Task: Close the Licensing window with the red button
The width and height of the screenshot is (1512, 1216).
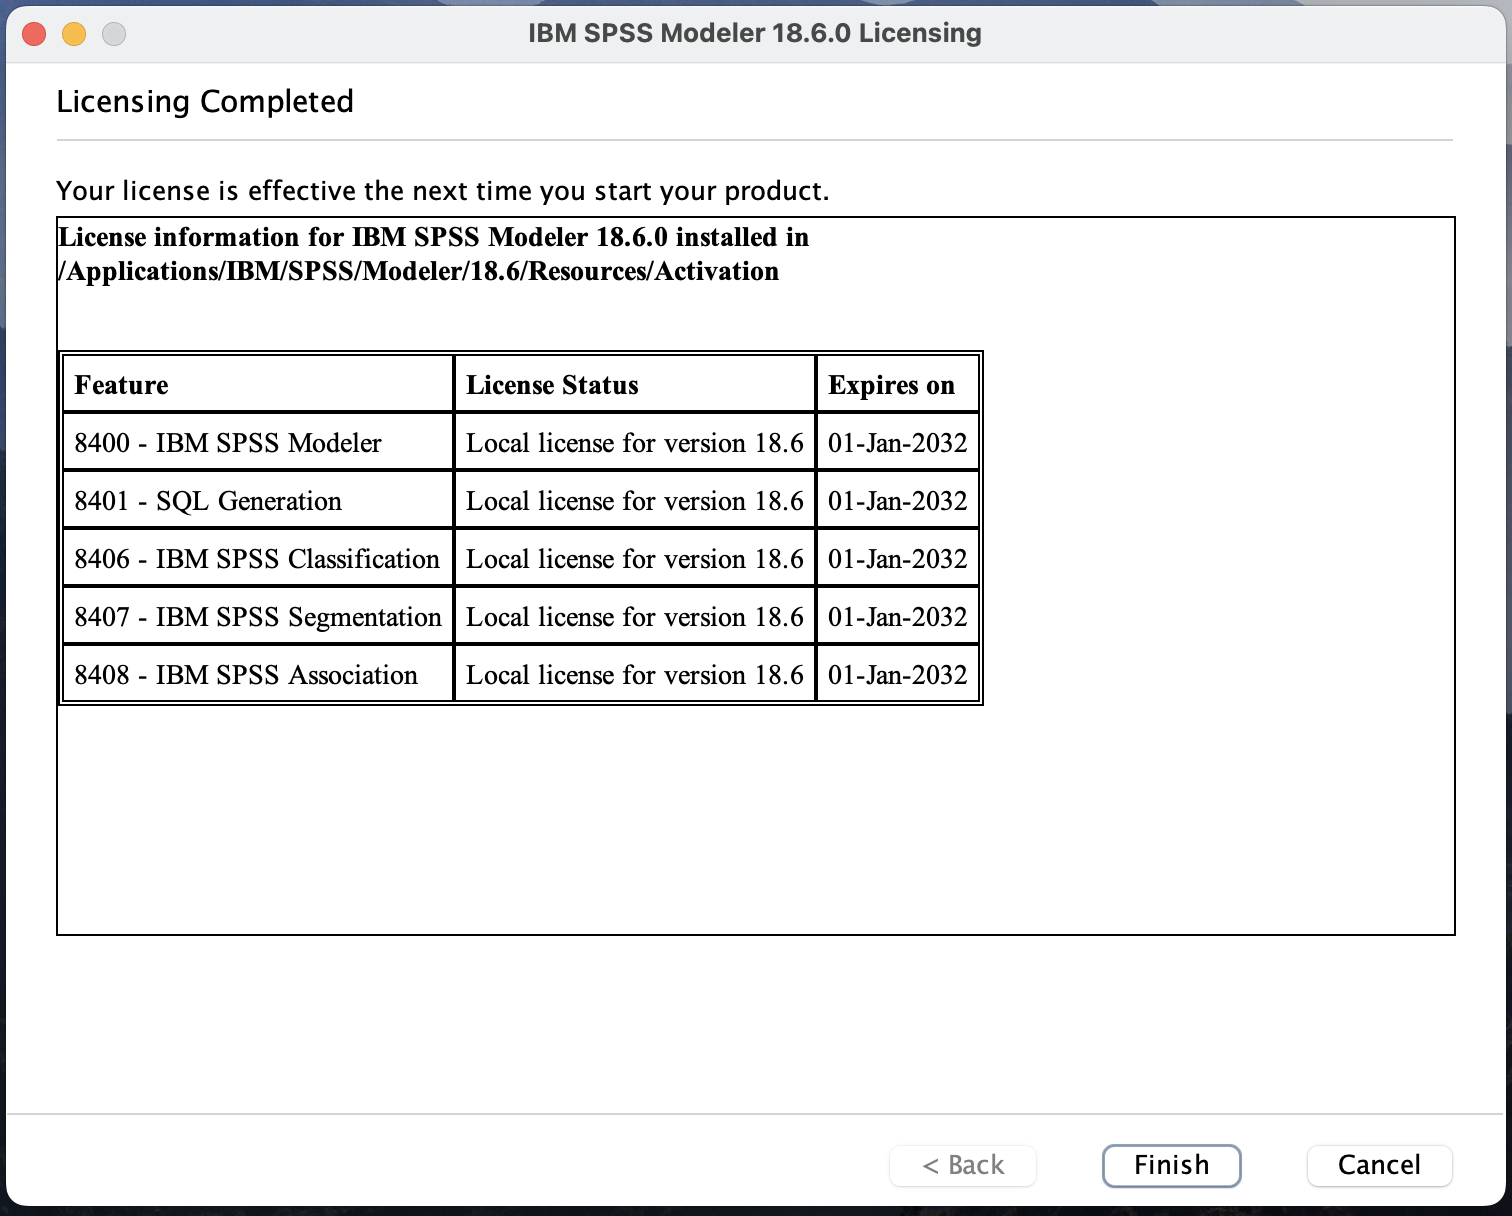Action: pos(34,34)
